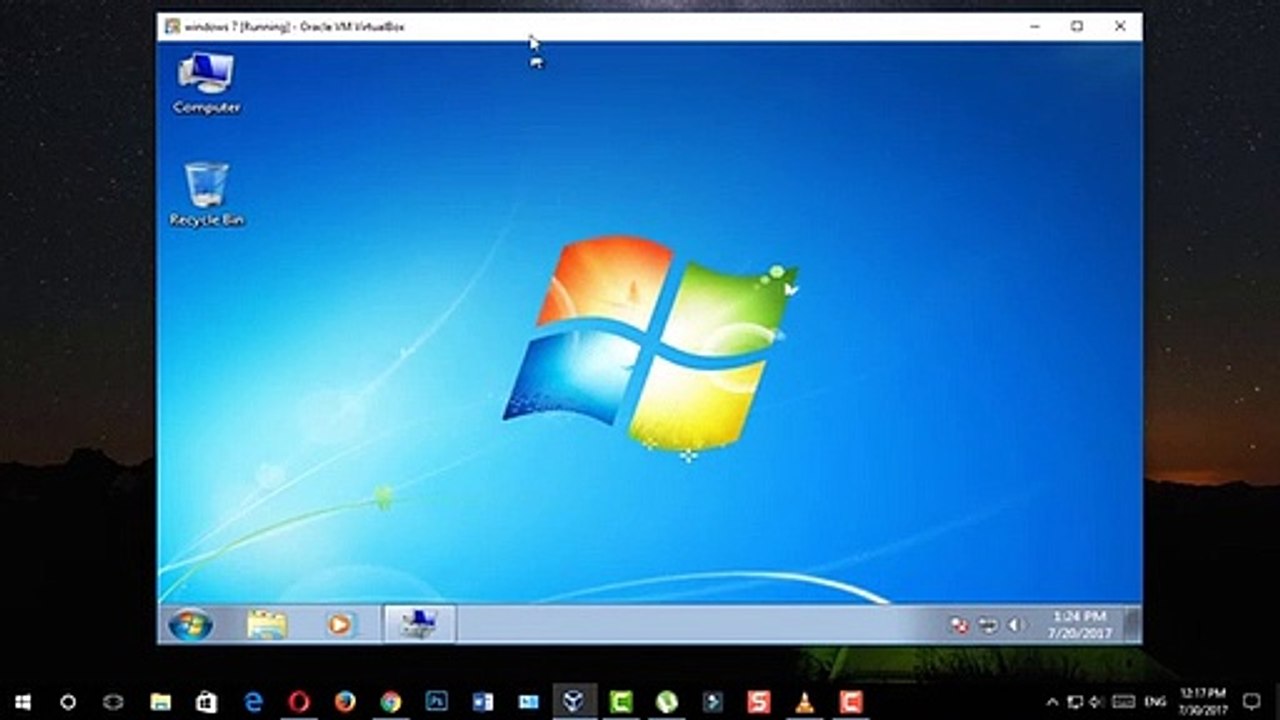Open Photoshop from host taskbar
This screenshot has width=1280, height=720.
437,702
